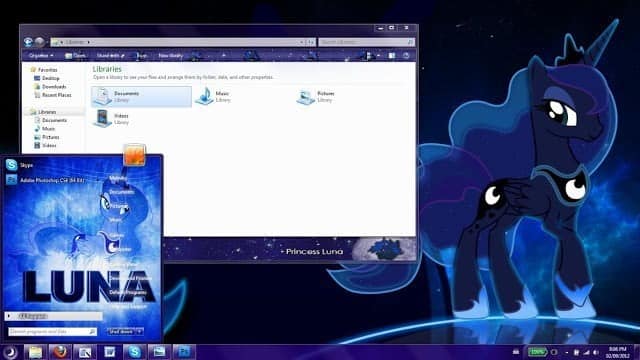The width and height of the screenshot is (640, 360).
Task: Select Favorites in navigation pane
Action: click(x=44, y=70)
